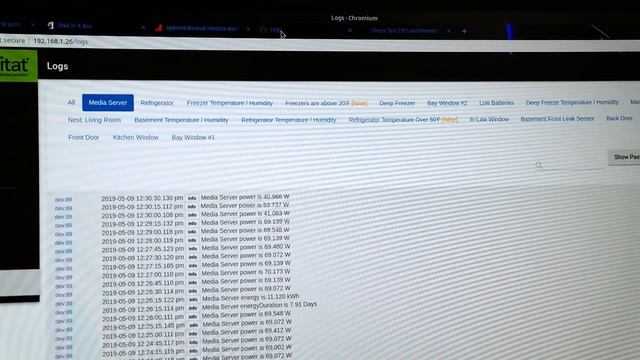Screen dimensions: 640x360
Task: Filter logs by Deep Freeze Temperature / Humidity
Action: point(572,102)
